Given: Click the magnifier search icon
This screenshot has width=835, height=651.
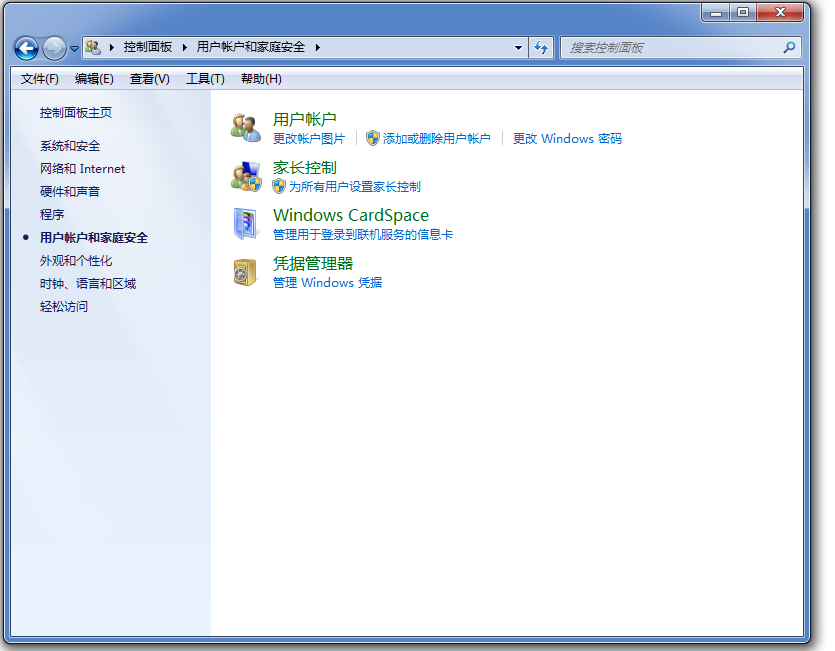Looking at the screenshot, I should click(789, 47).
